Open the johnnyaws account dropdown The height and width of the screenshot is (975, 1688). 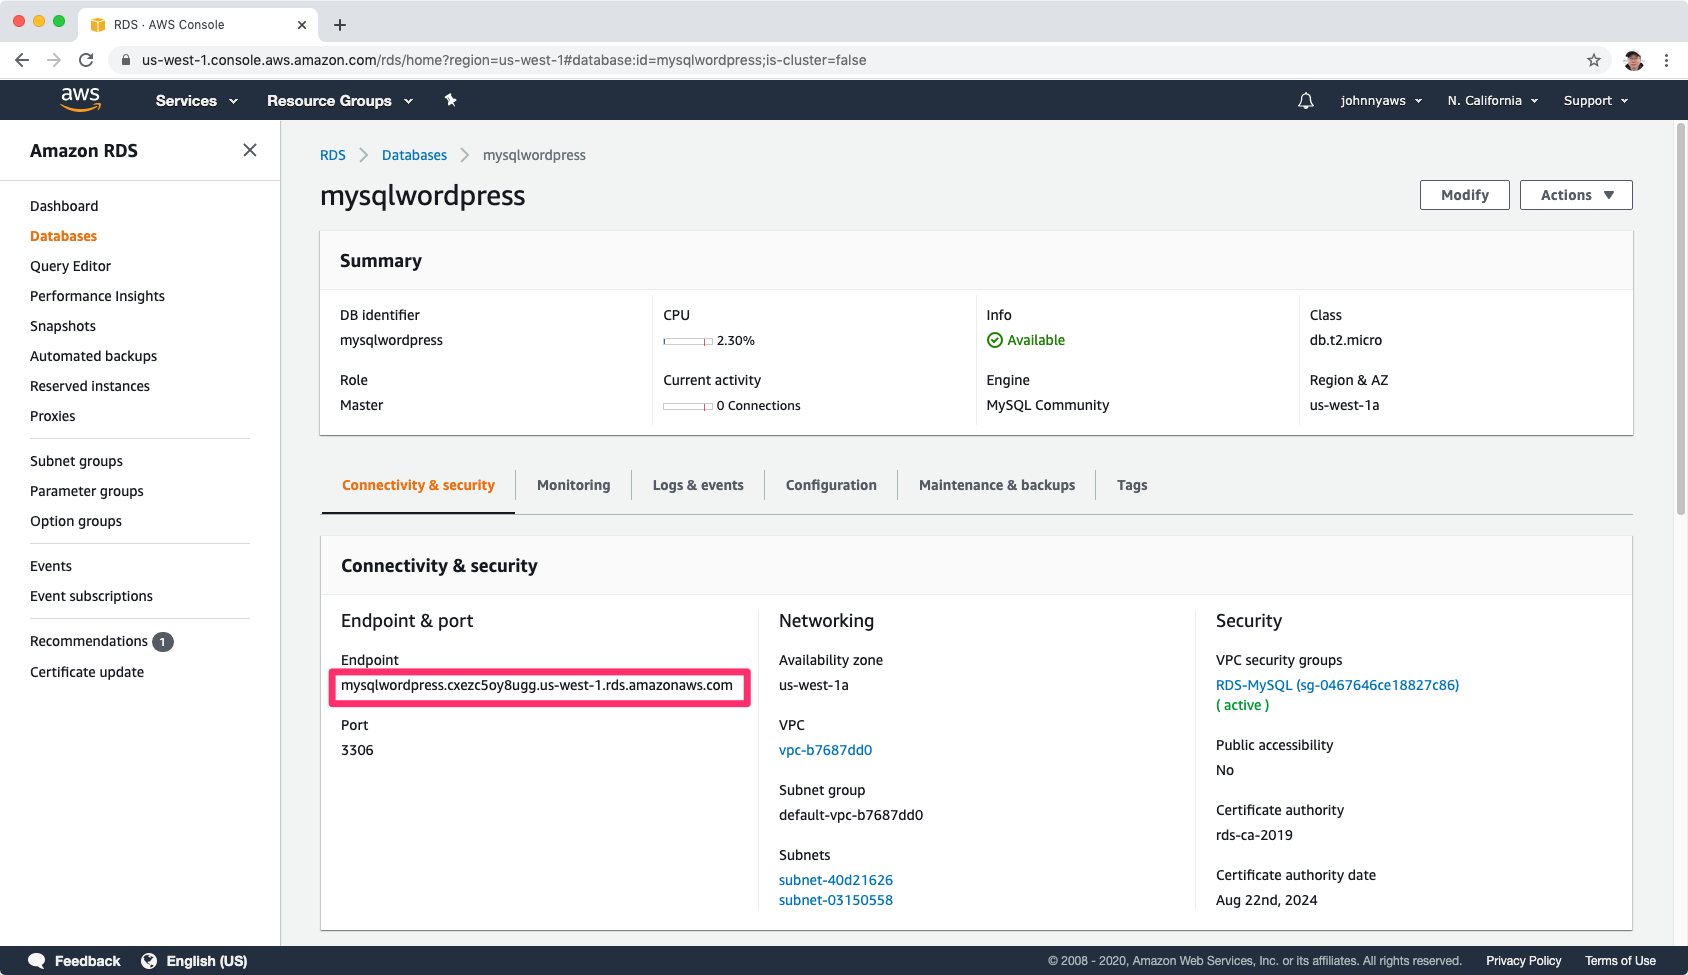1382,101
